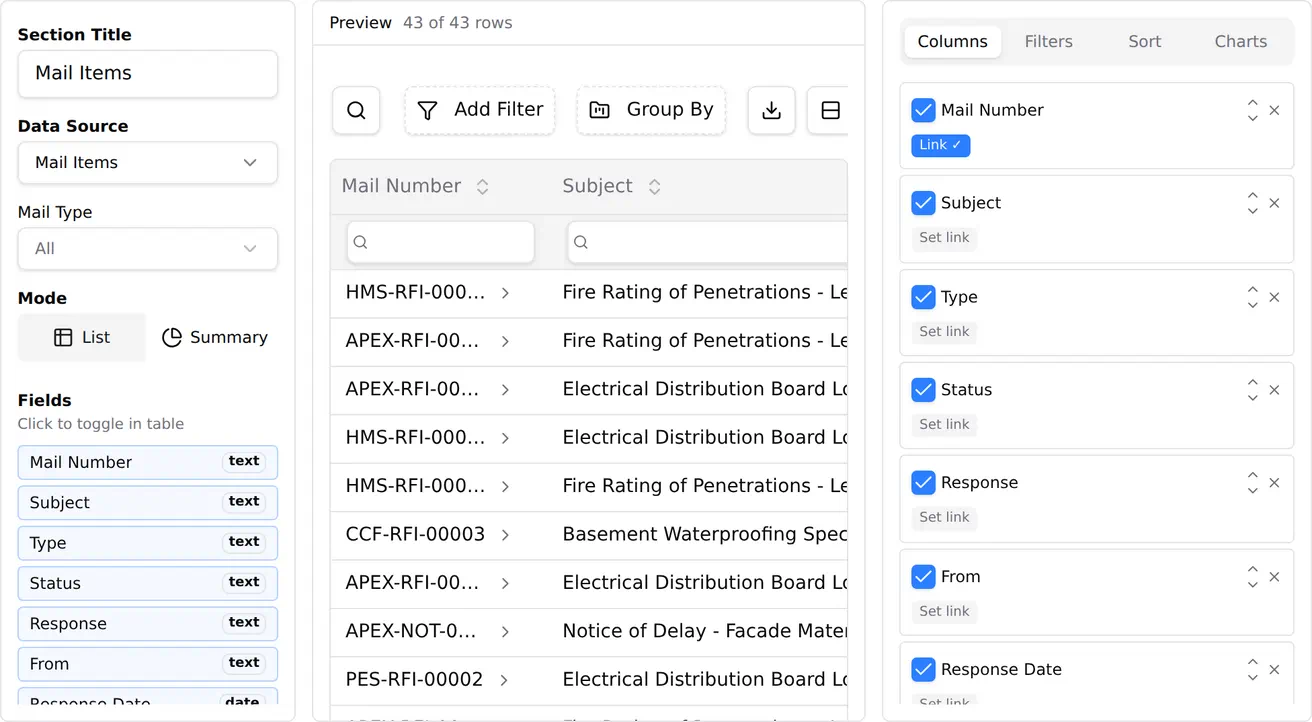Remove the Response column with its X
Screen dimensions: 1312x722
click(1274, 483)
